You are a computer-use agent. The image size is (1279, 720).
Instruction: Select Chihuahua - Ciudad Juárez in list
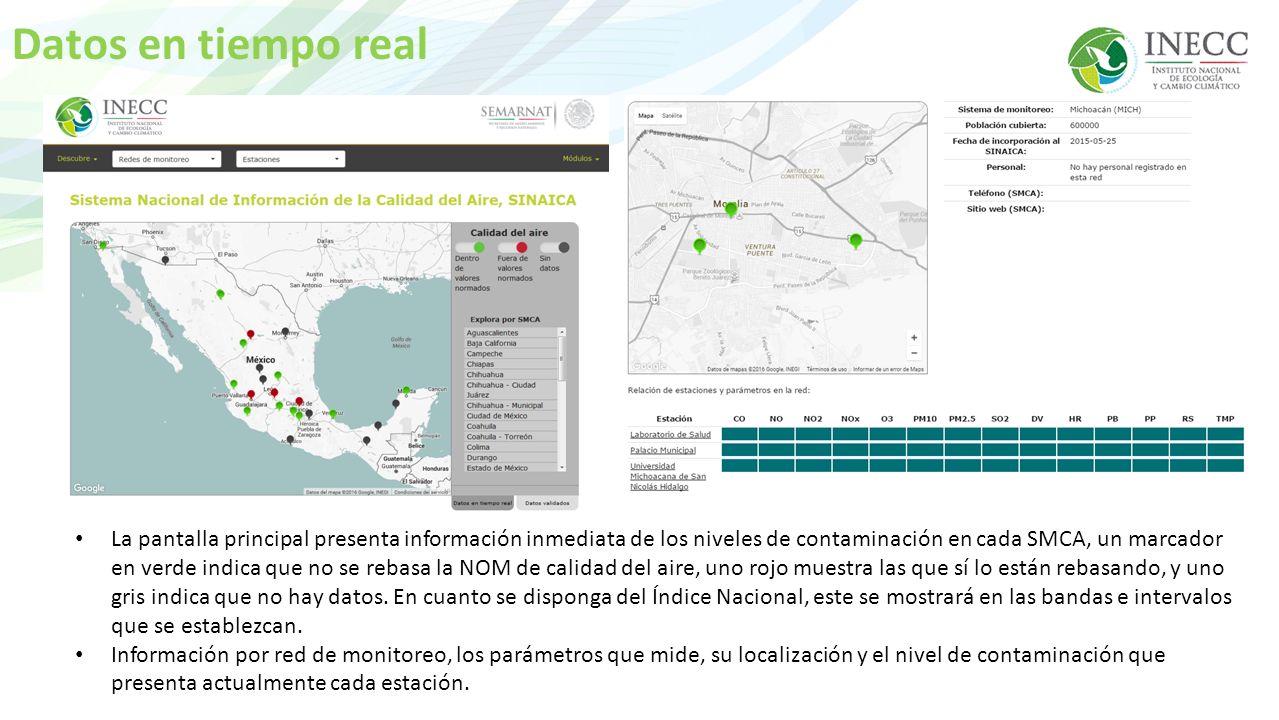click(x=511, y=390)
